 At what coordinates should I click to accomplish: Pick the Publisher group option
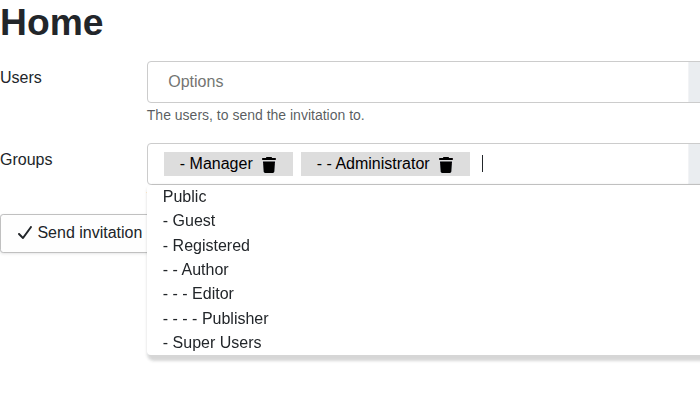(x=215, y=319)
